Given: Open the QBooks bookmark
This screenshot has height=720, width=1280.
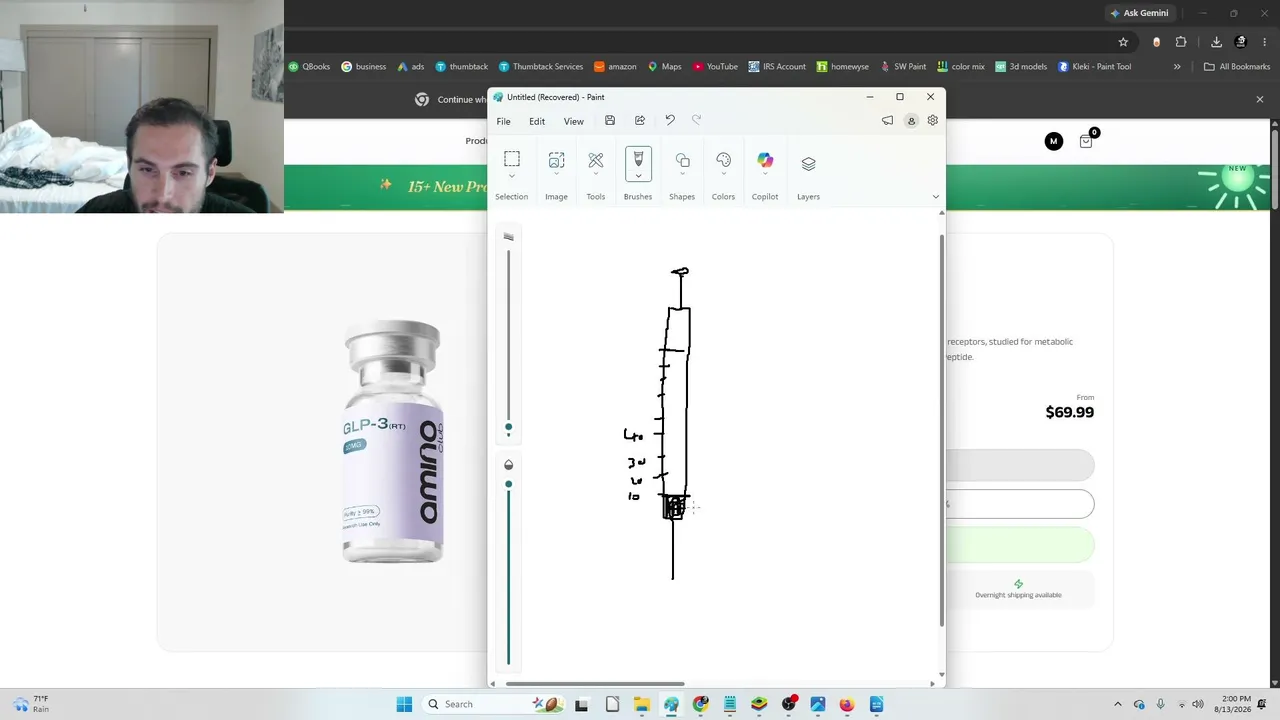Looking at the screenshot, I should (309, 67).
